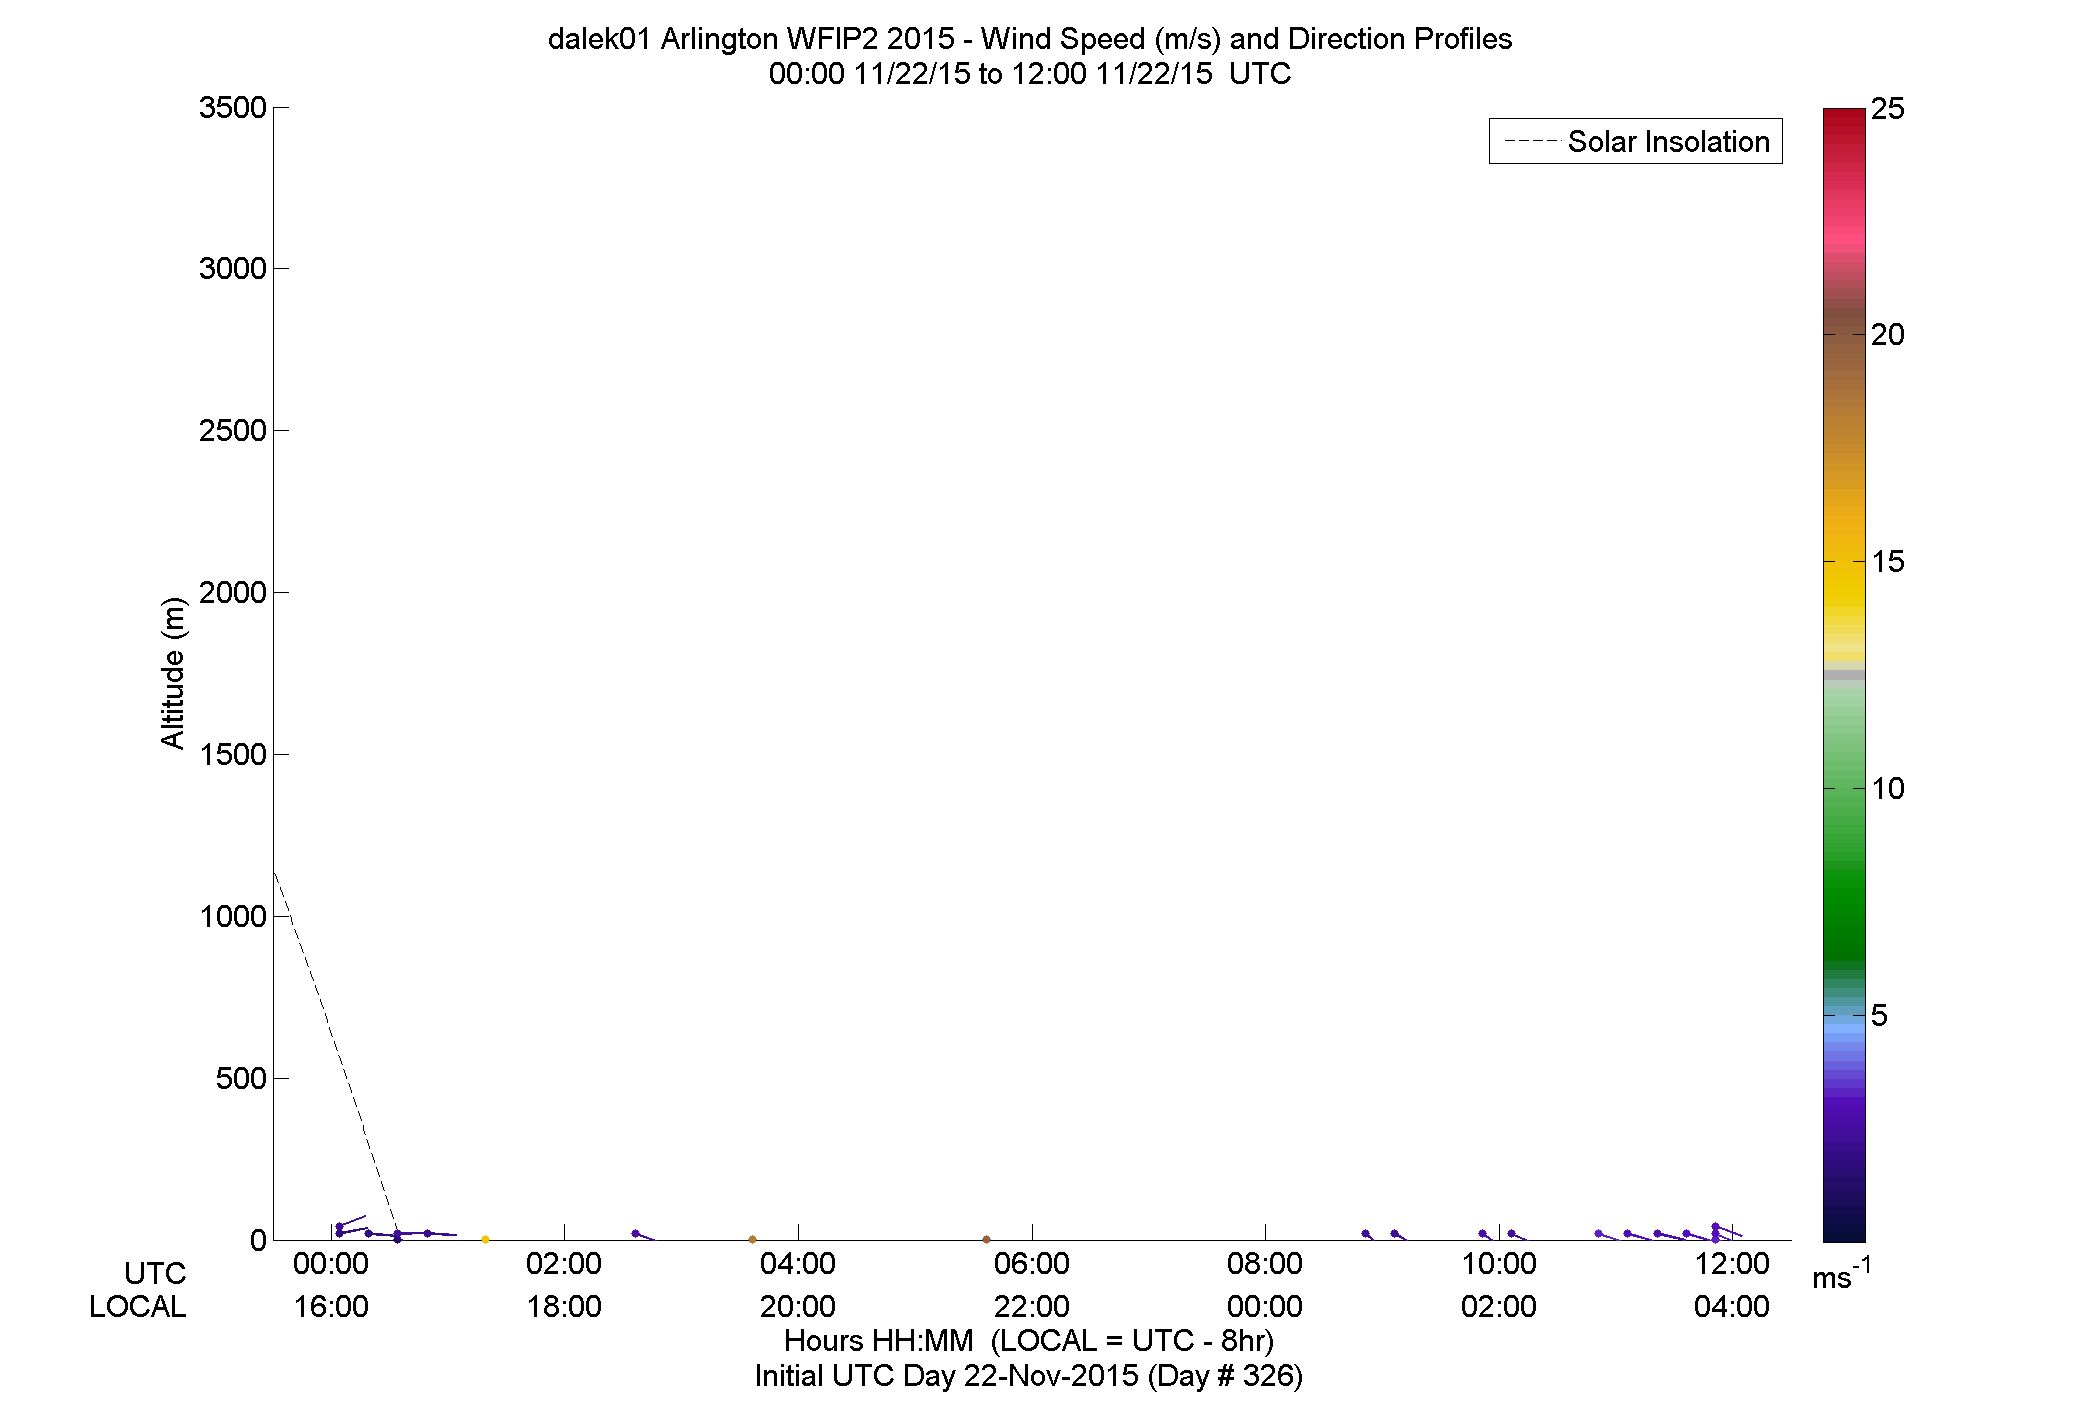Click the UTC 06:00 time label
Viewport: 2099px width, 1425px height.
click(x=1032, y=1264)
